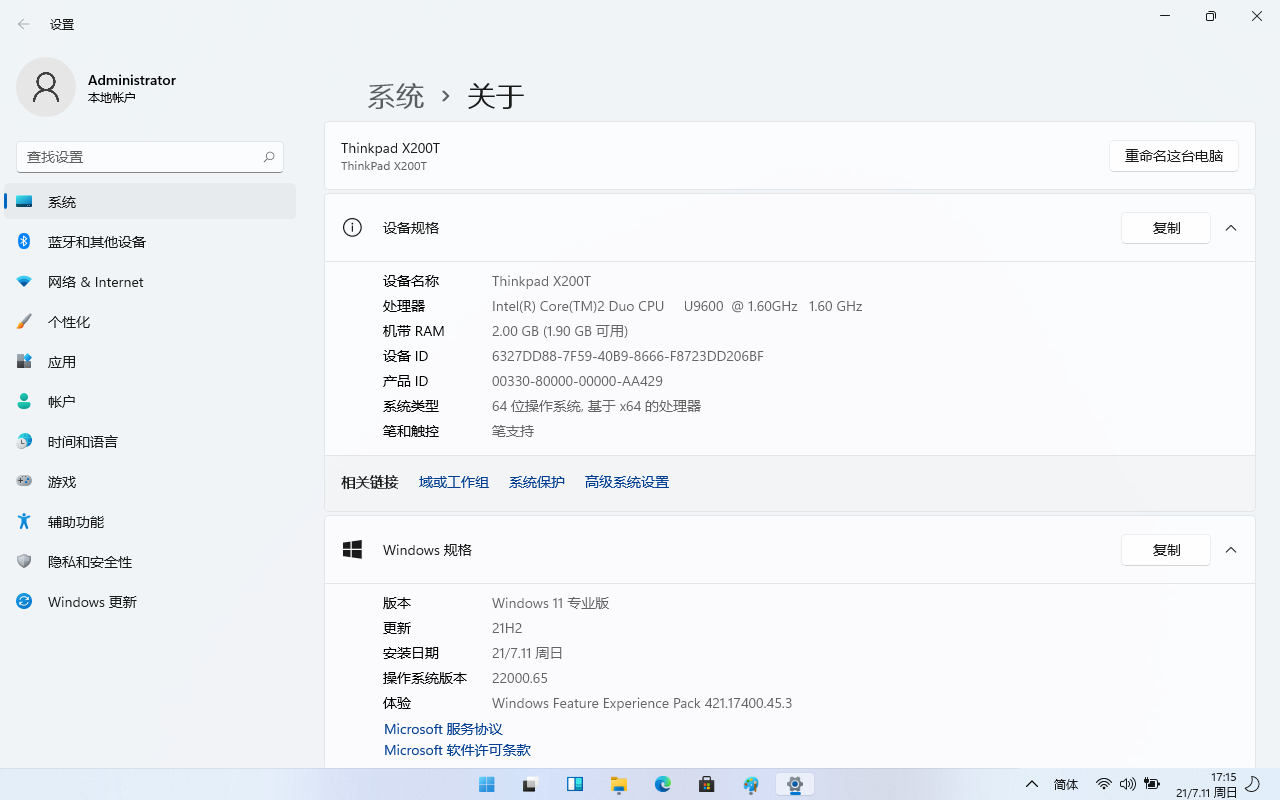Screen dimensions: 1280x800
Task: Click the 隐私和安全性 shield icon
Action: (24, 562)
